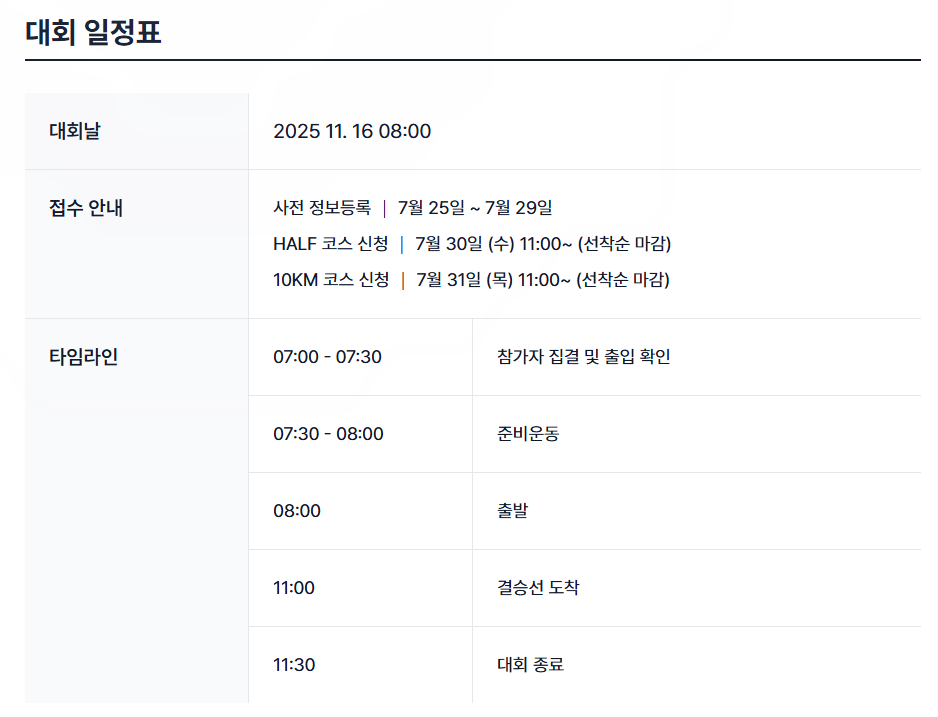This screenshot has height=717, width=938.
Task: Select the 타임라인 row label
Action: (83, 357)
